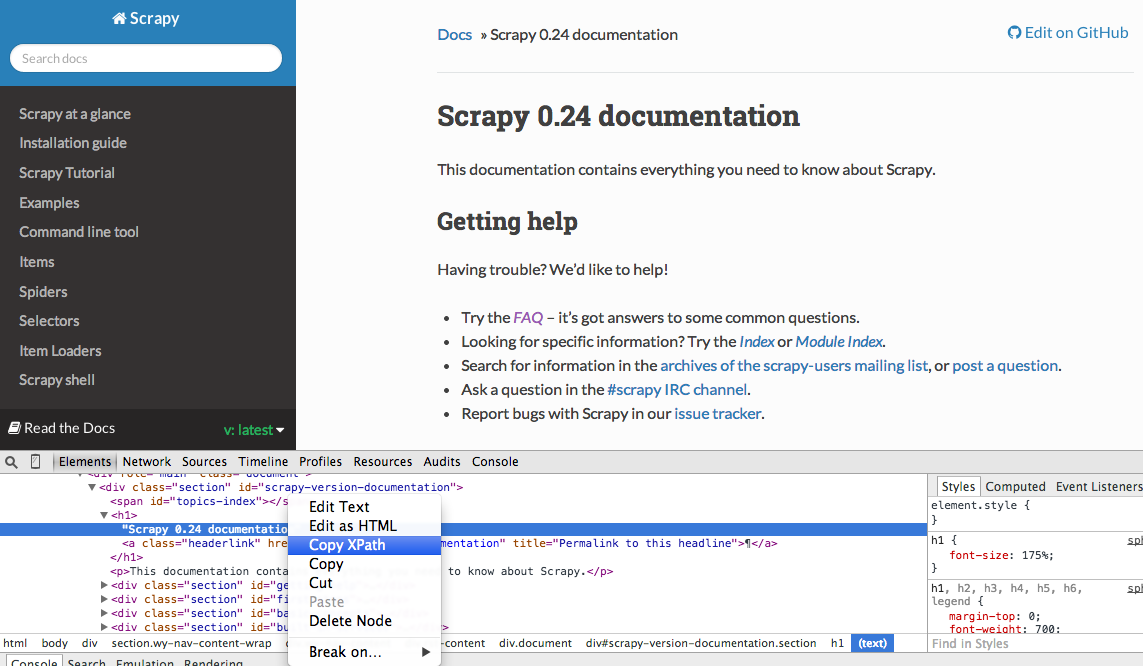Select 'Edit as HTML' in context menu
The image size is (1143, 666).
[352, 526]
